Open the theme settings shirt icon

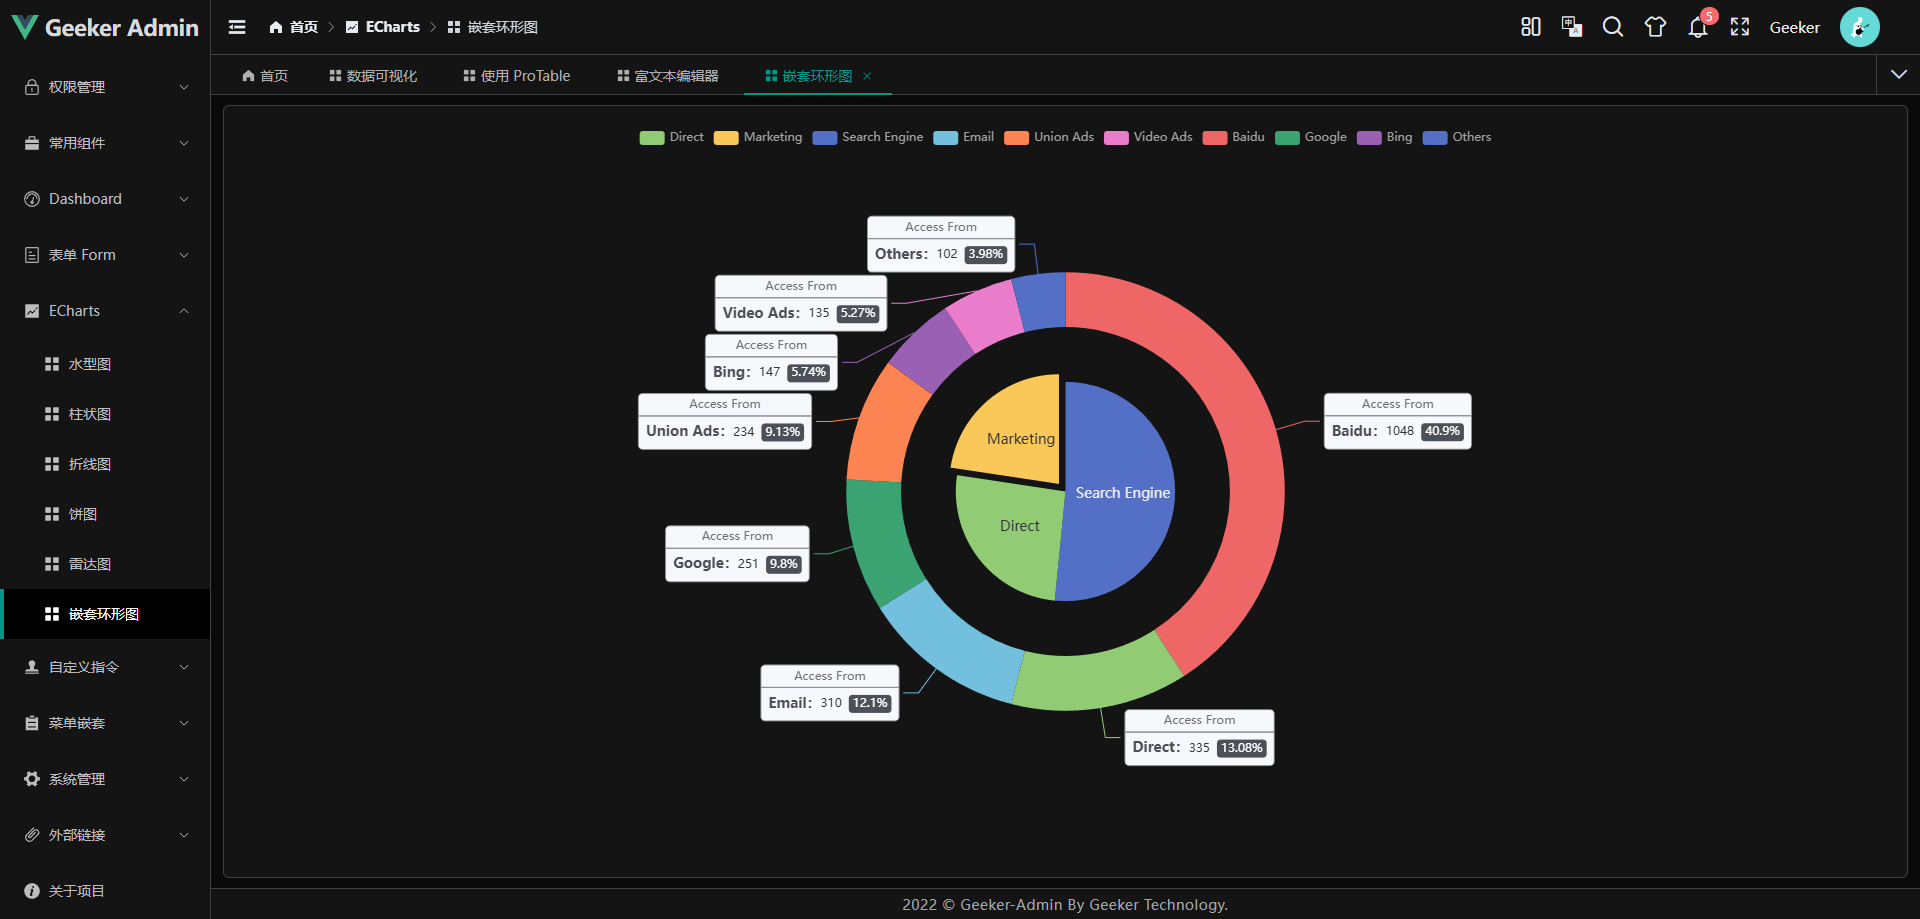coord(1655,27)
